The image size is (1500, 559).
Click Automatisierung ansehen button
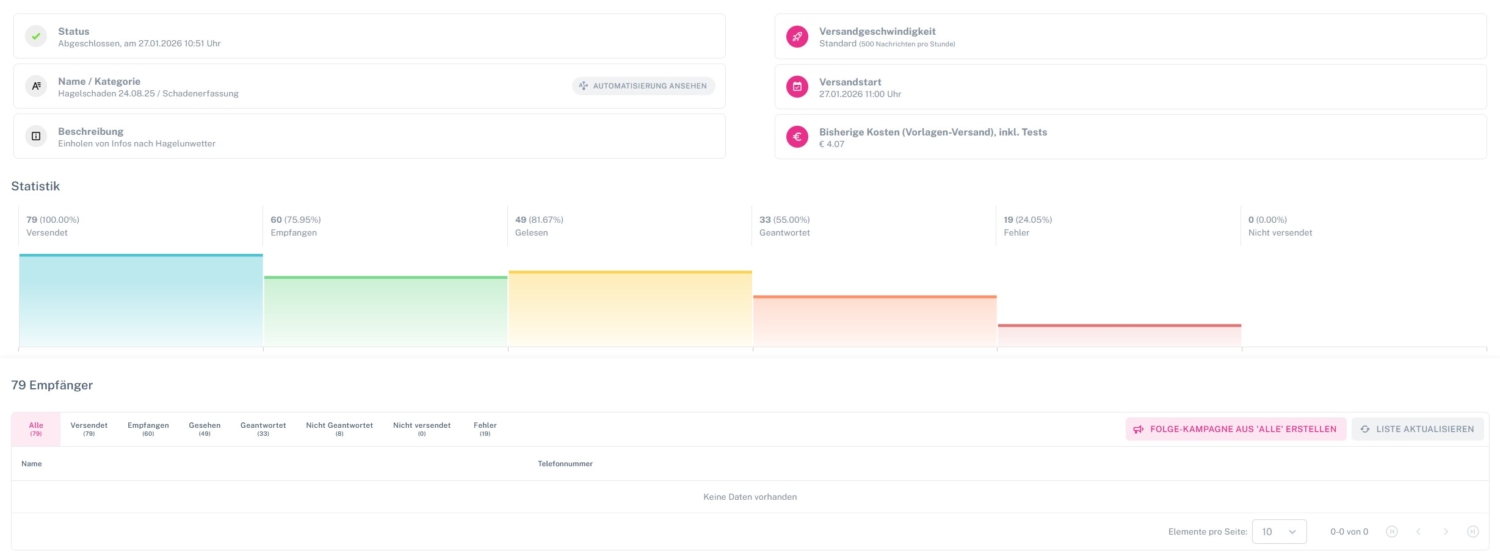point(644,86)
